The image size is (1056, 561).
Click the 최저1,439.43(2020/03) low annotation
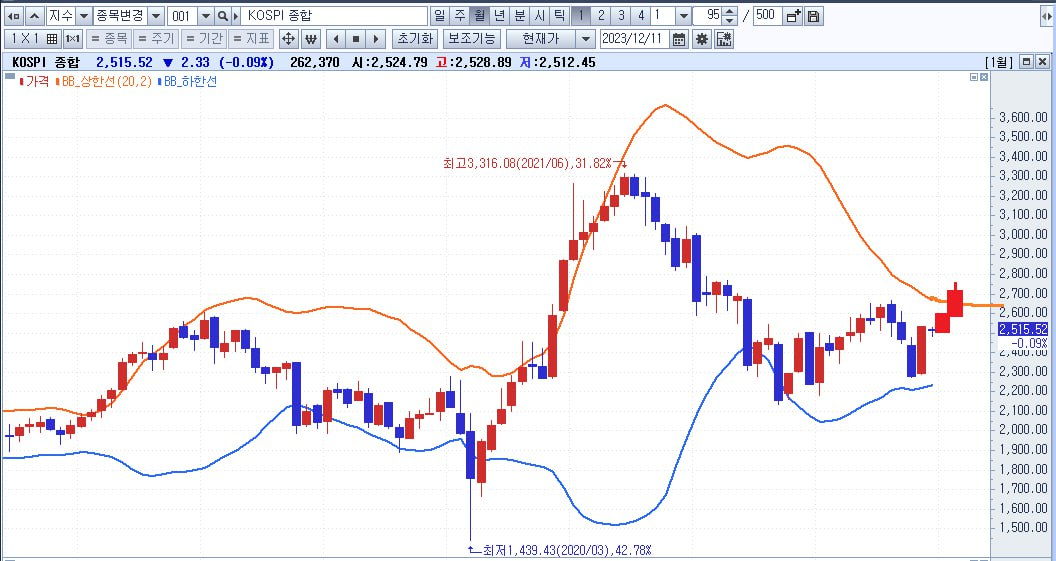tap(567, 550)
